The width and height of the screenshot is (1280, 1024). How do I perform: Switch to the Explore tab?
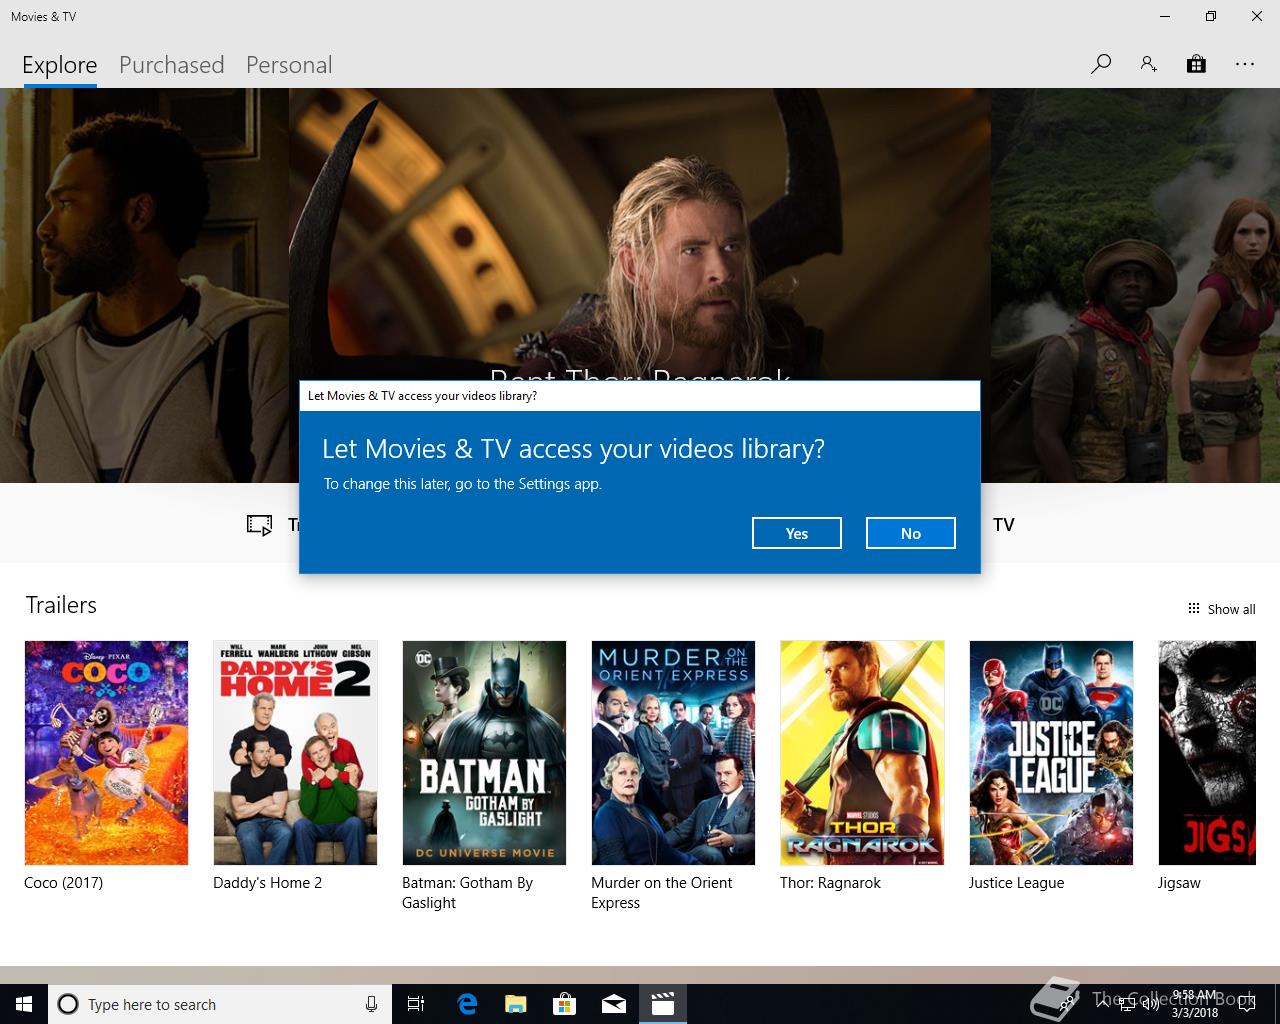click(x=60, y=65)
